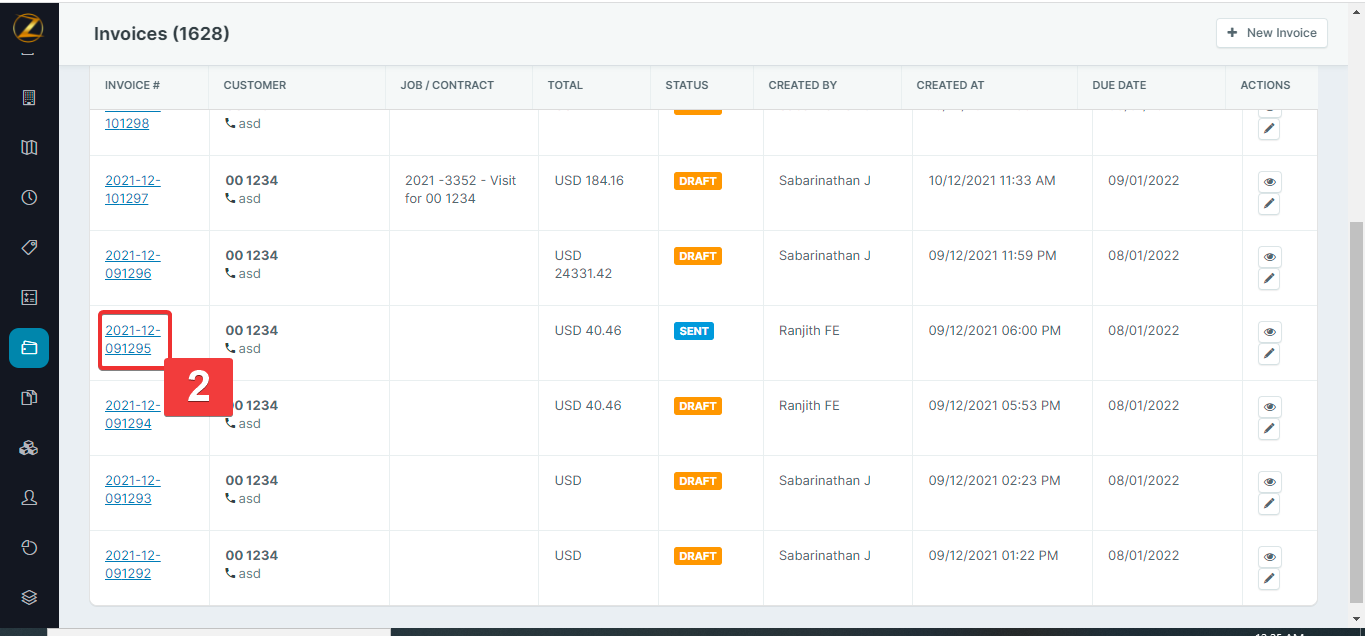Screen dimensions: 1365x636
Task: Open the pie chart icon in the sidebar
Action: pyautogui.click(x=28, y=547)
